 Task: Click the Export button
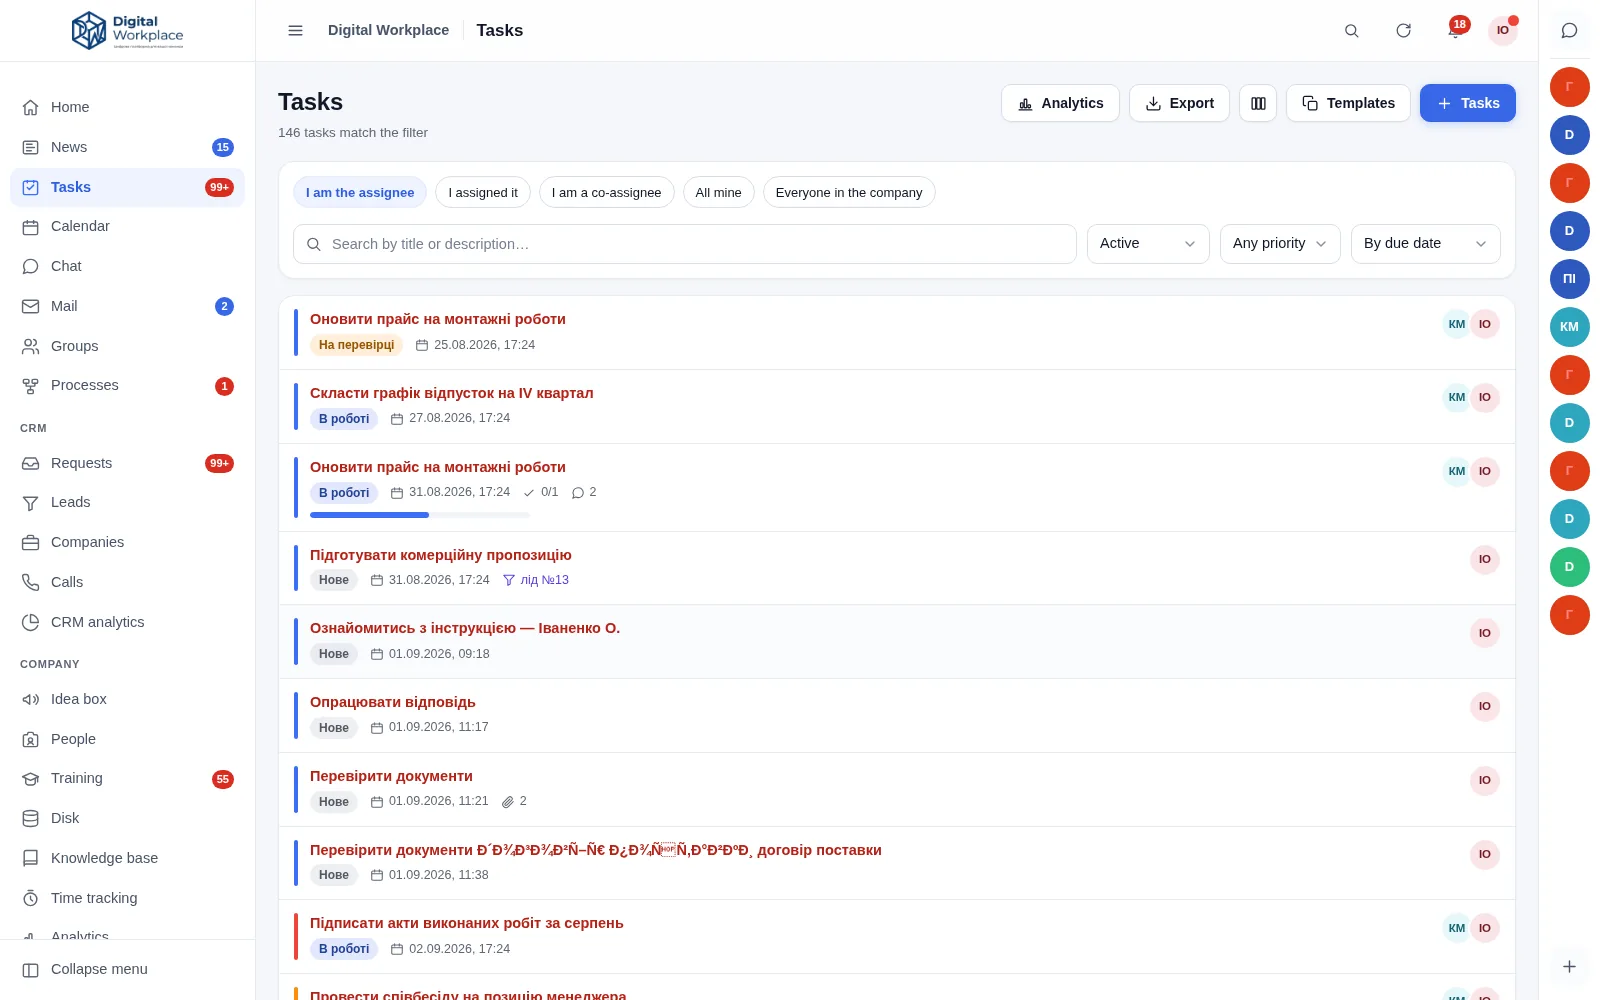pyautogui.click(x=1179, y=103)
